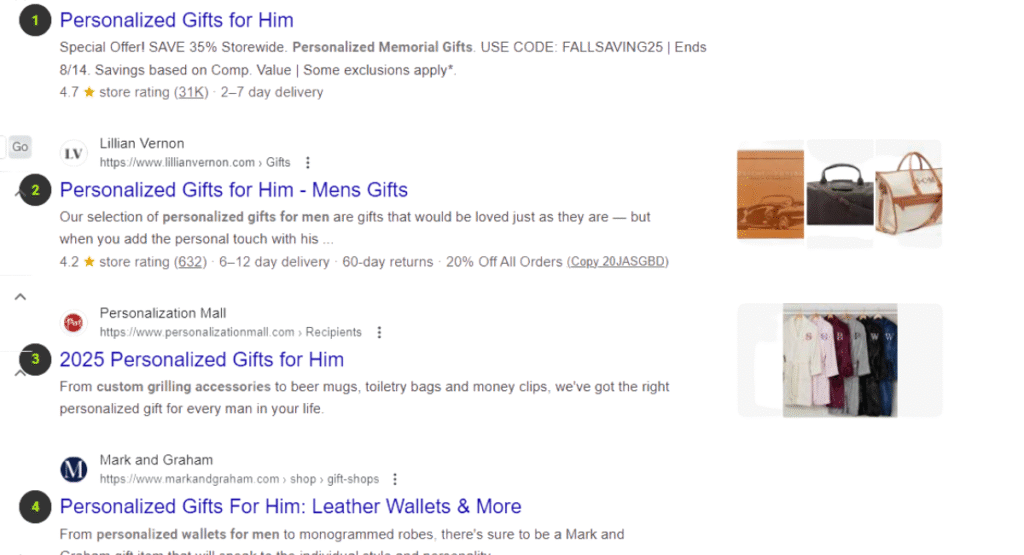The height and width of the screenshot is (555, 1024).
Task: Copy the 20JASGBD discount code
Action: tap(618, 262)
